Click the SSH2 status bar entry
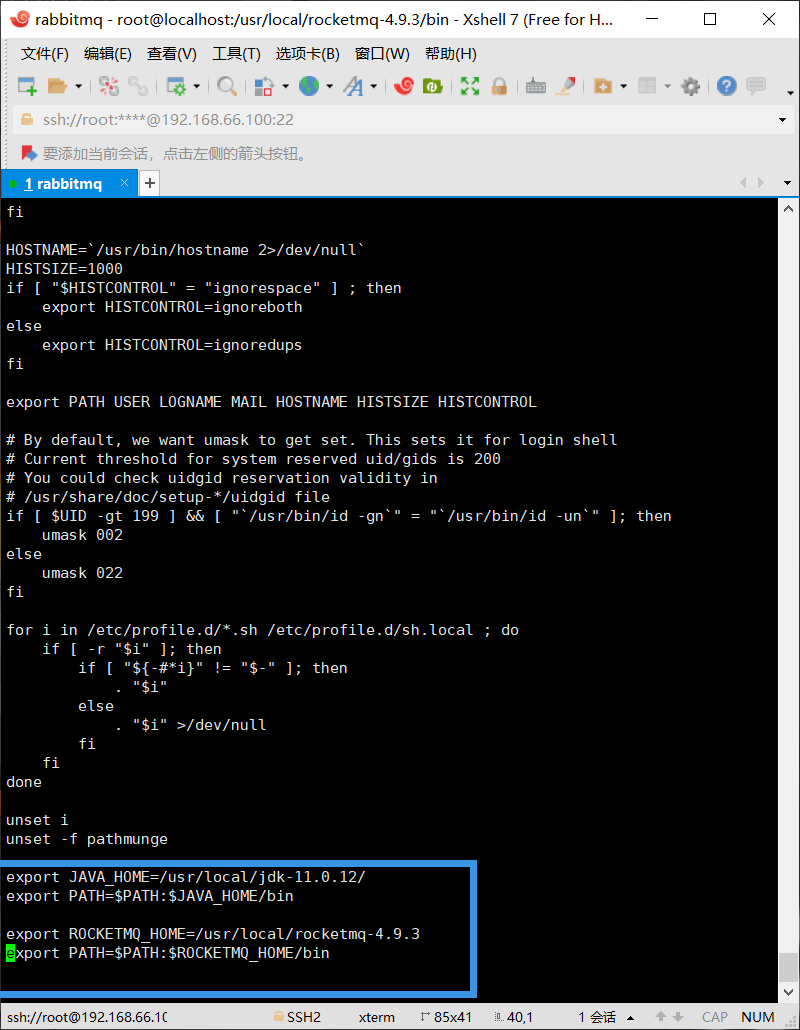 click(298, 1017)
